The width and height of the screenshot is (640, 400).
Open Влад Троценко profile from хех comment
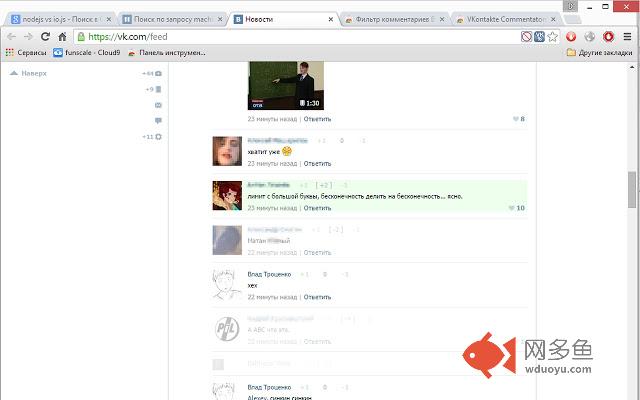(269, 274)
